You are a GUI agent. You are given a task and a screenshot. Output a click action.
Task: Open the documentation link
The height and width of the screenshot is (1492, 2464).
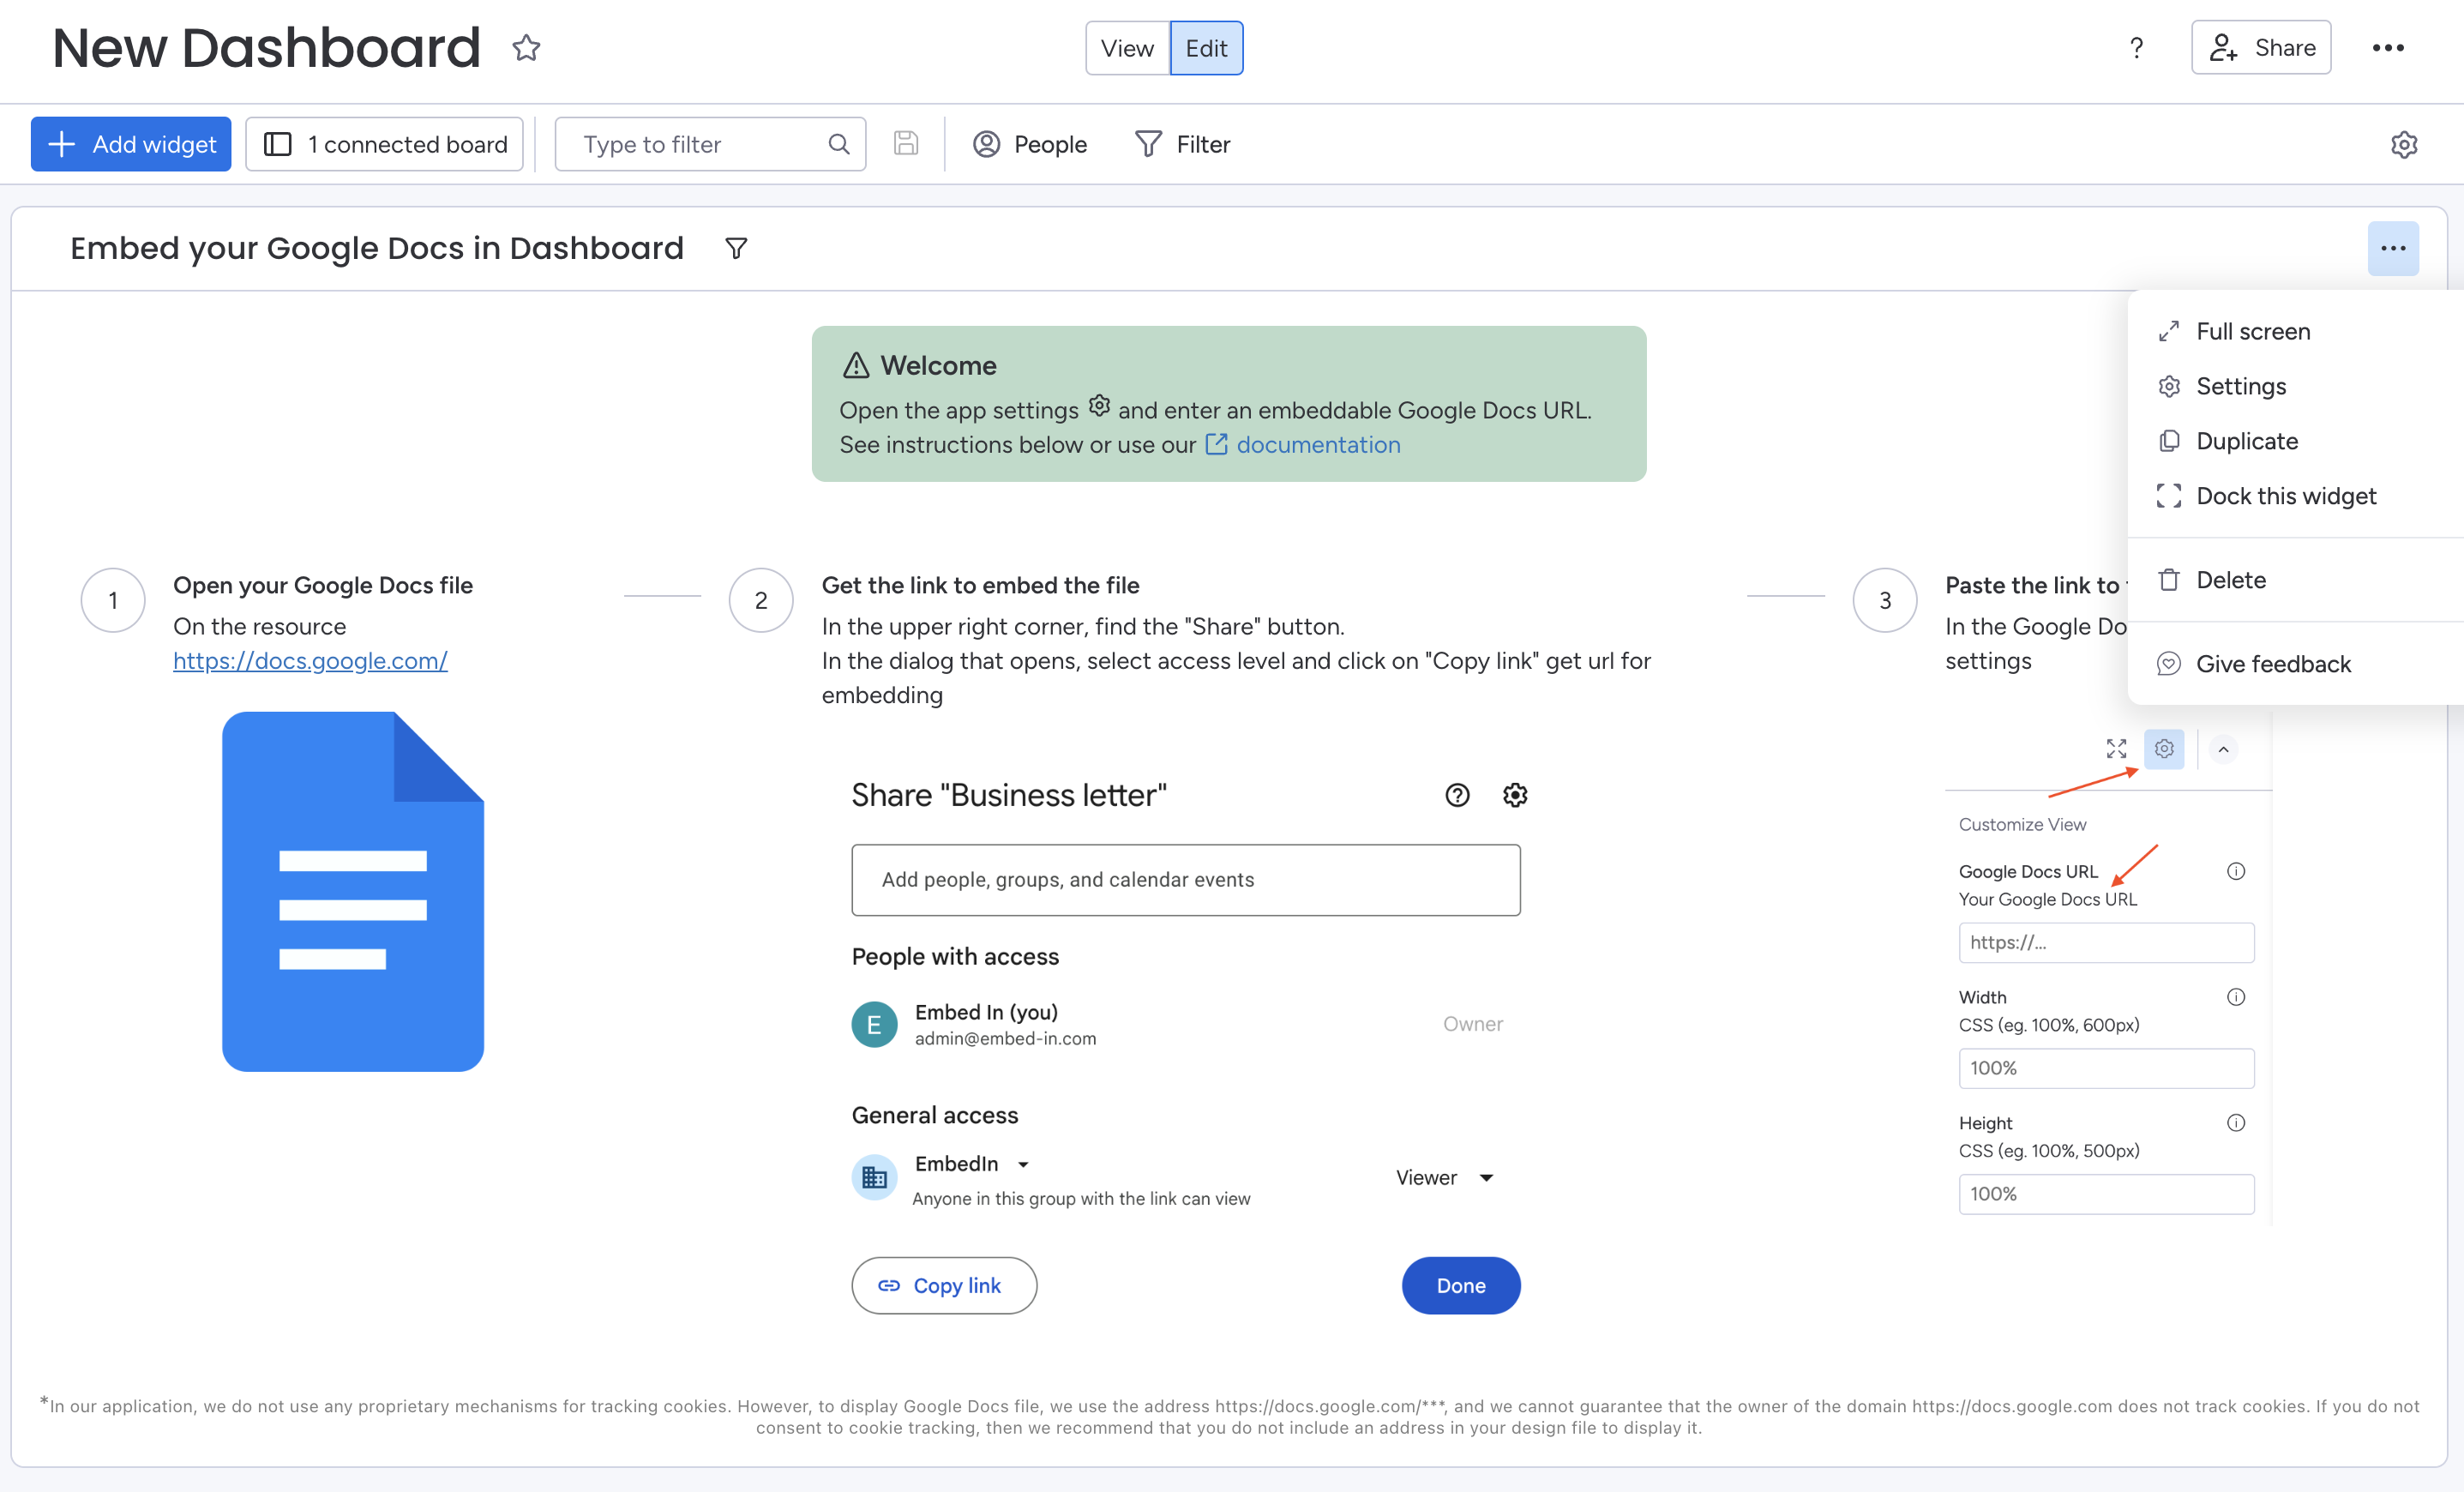tap(1317, 445)
